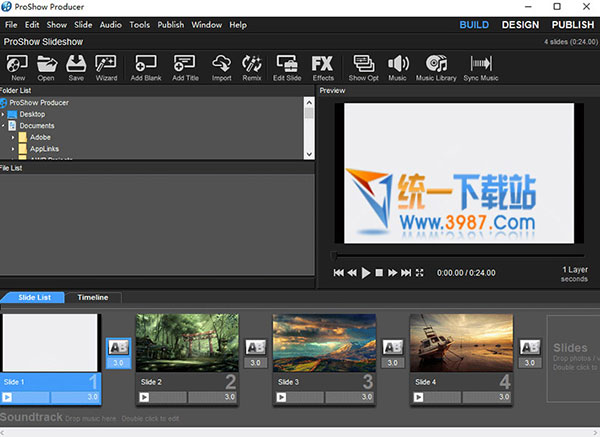600x437 pixels.
Task: Open the File menu
Action: (11, 25)
